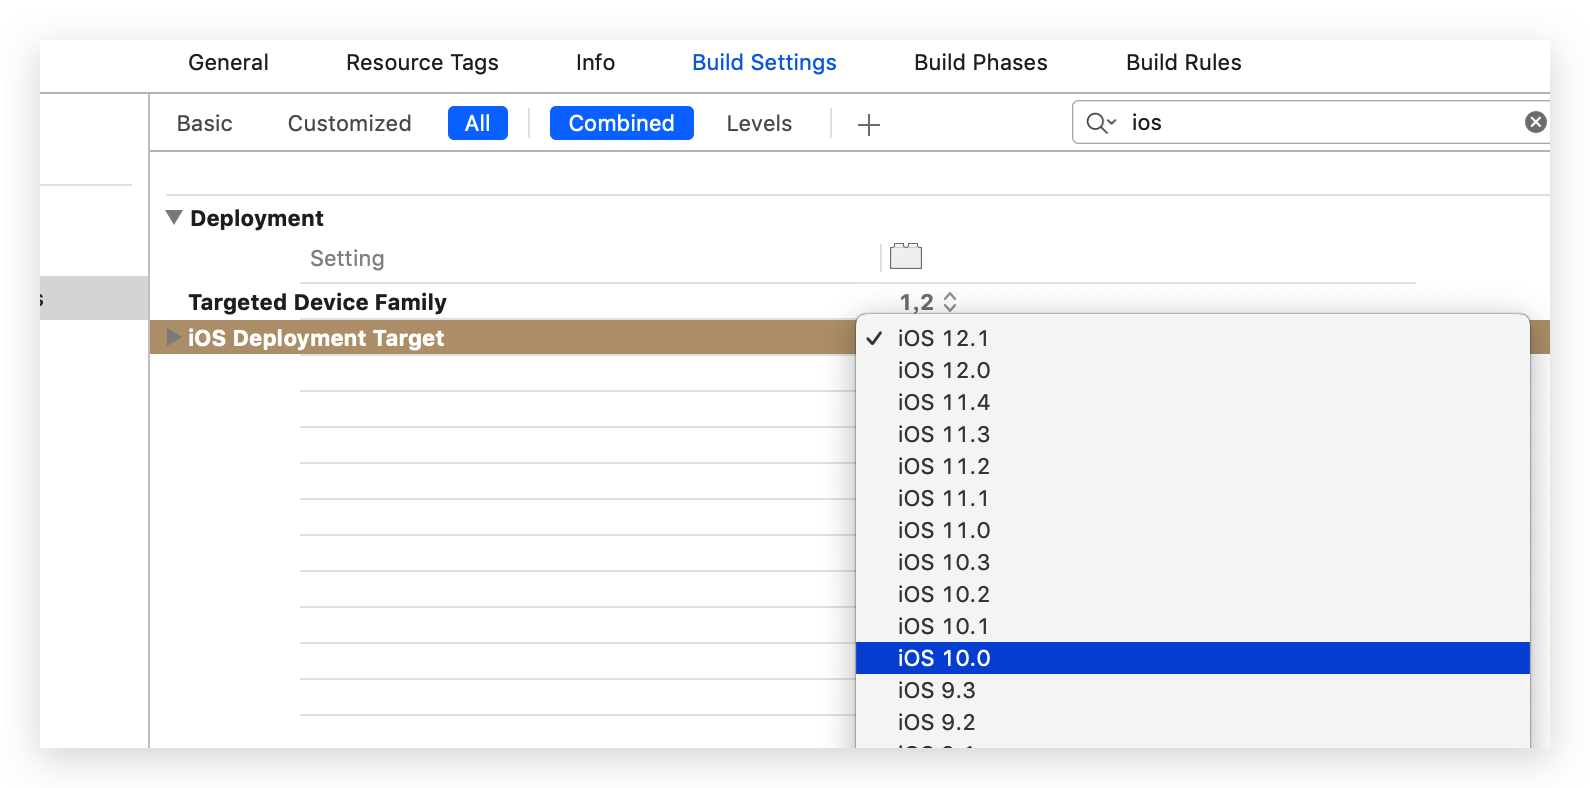This screenshot has width=1590, height=788.
Task: Choose iOS 10.2 from the list
Action: pyautogui.click(x=1193, y=594)
